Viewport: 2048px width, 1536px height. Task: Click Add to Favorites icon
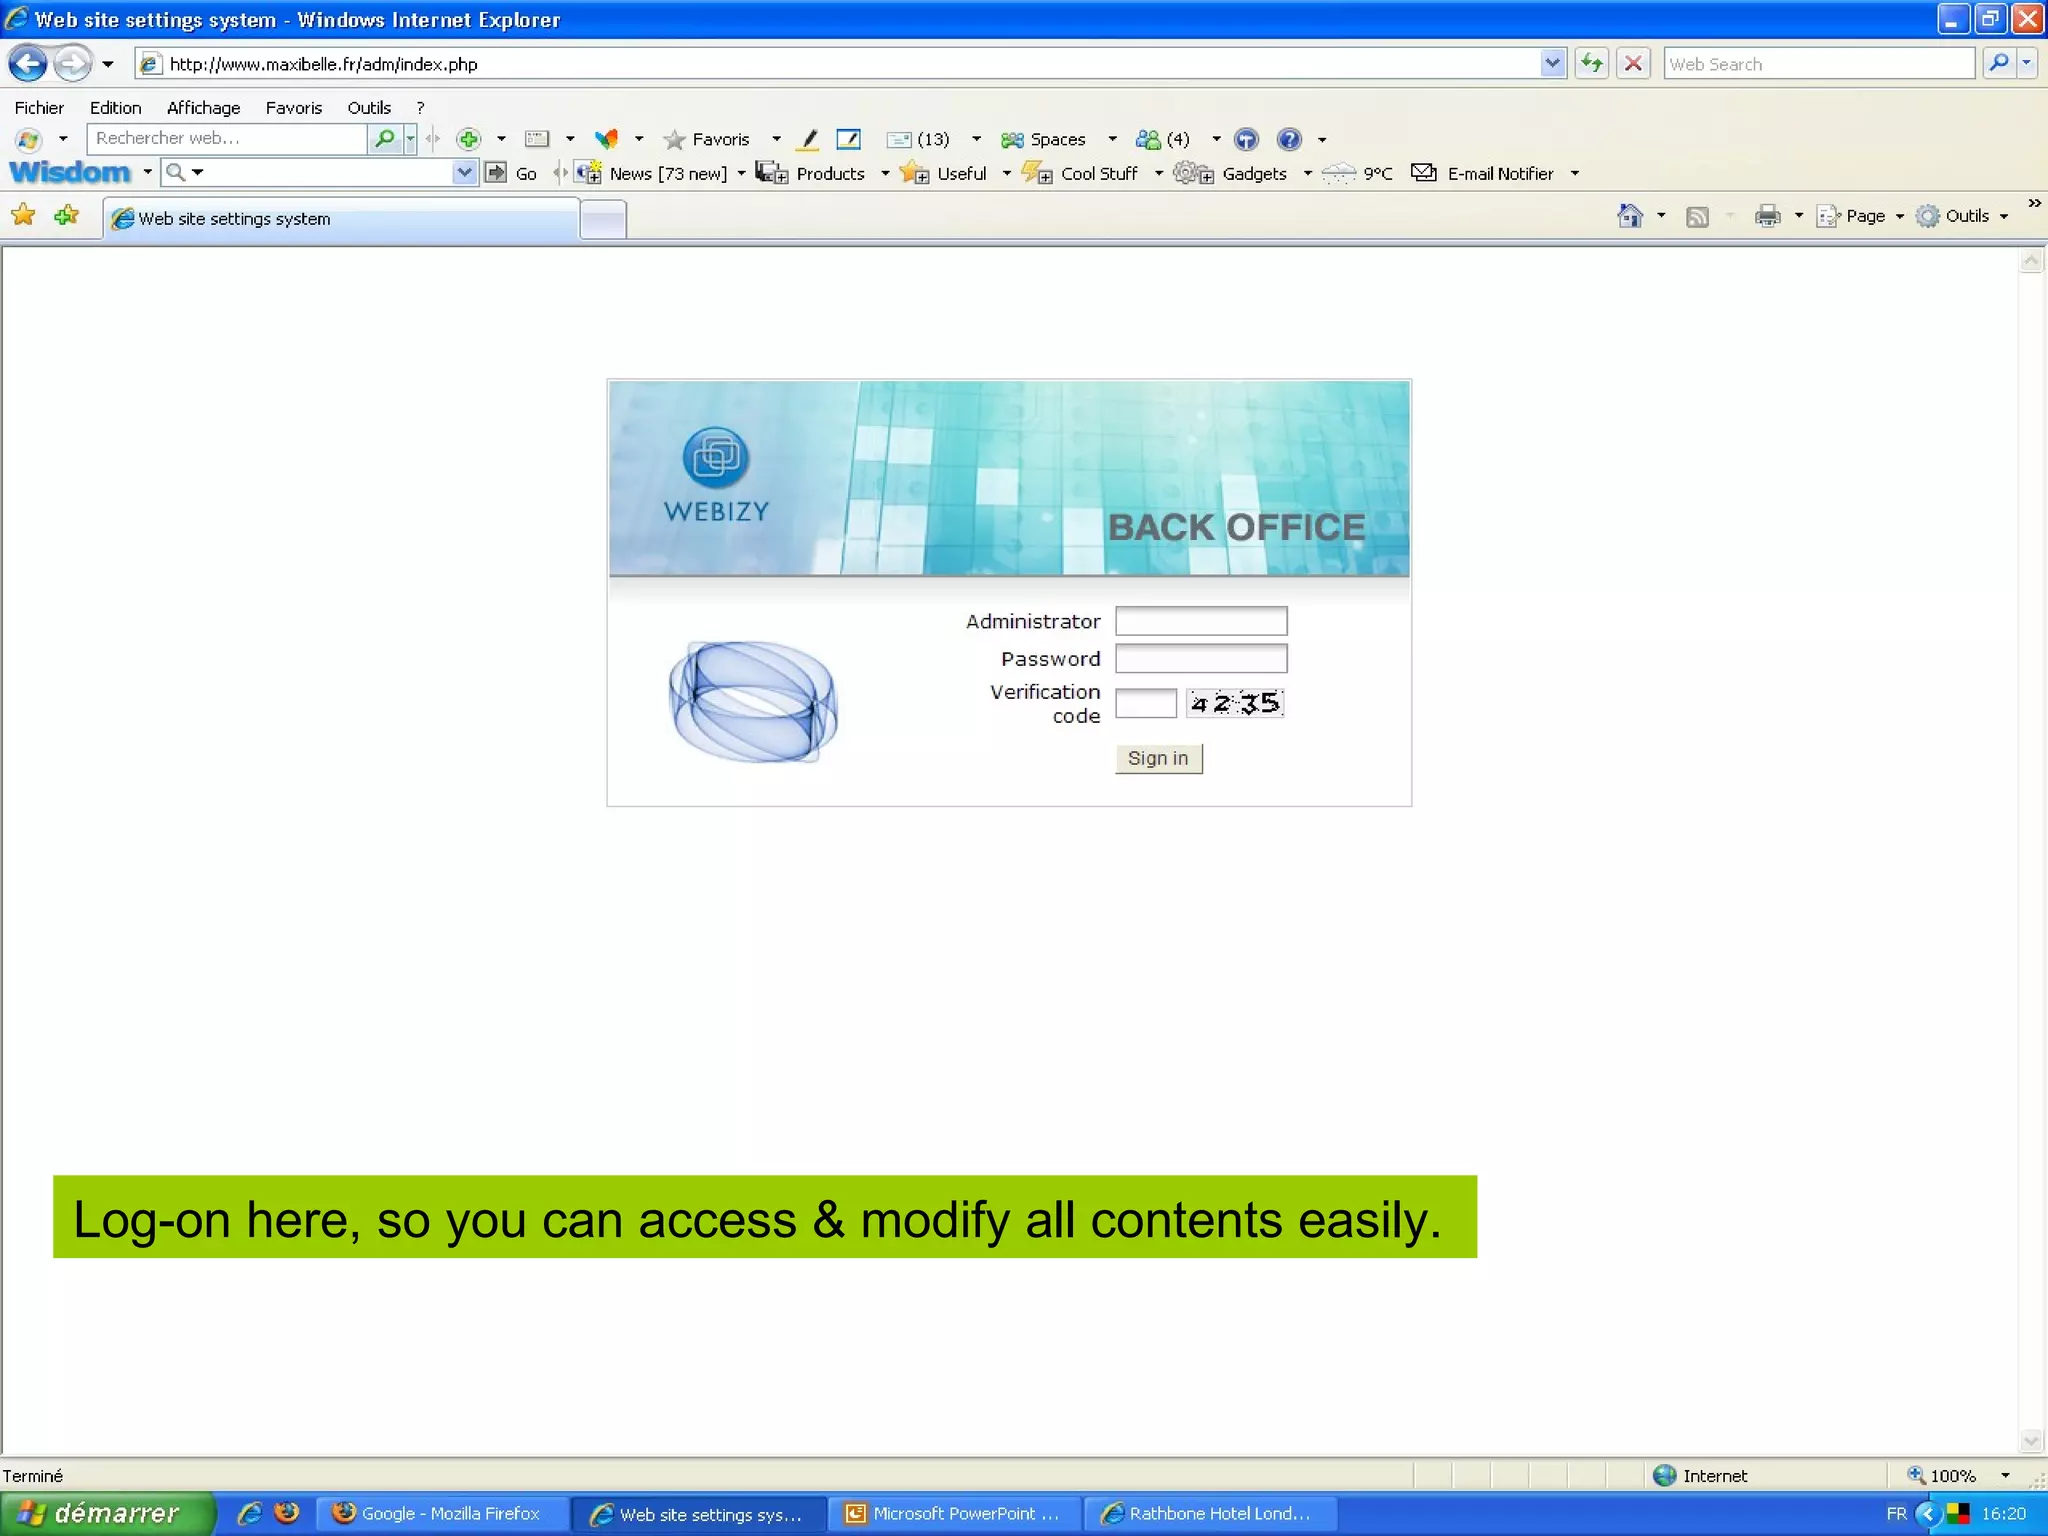pyautogui.click(x=66, y=216)
